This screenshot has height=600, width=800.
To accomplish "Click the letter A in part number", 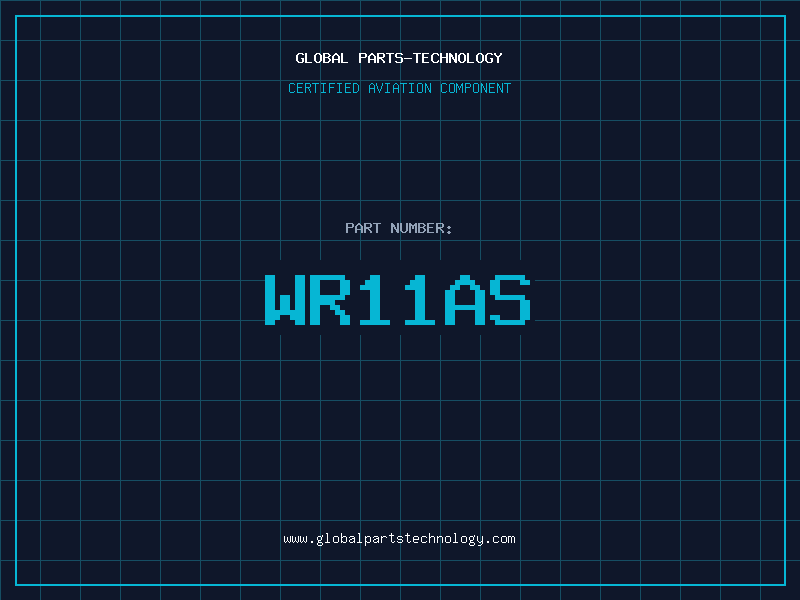I will [x=466, y=299].
